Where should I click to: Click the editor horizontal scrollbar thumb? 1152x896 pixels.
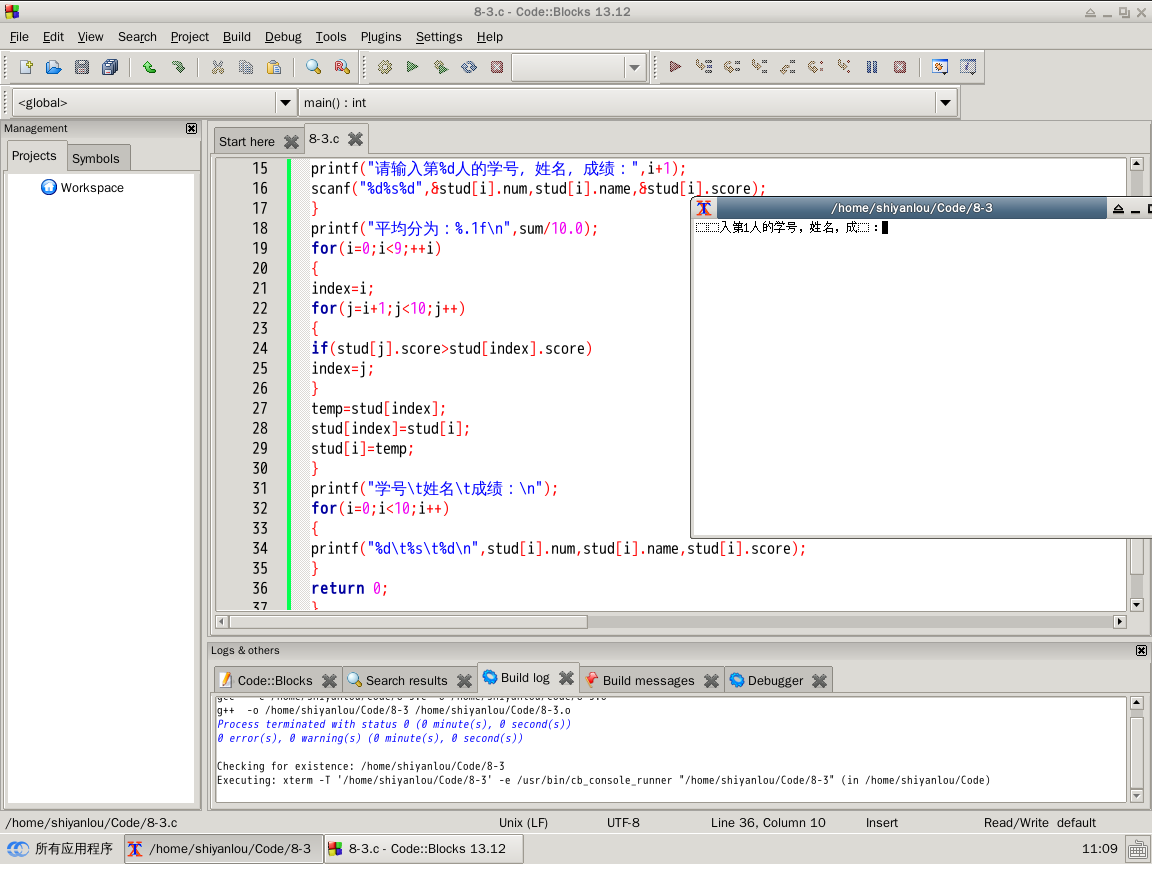(x=408, y=622)
